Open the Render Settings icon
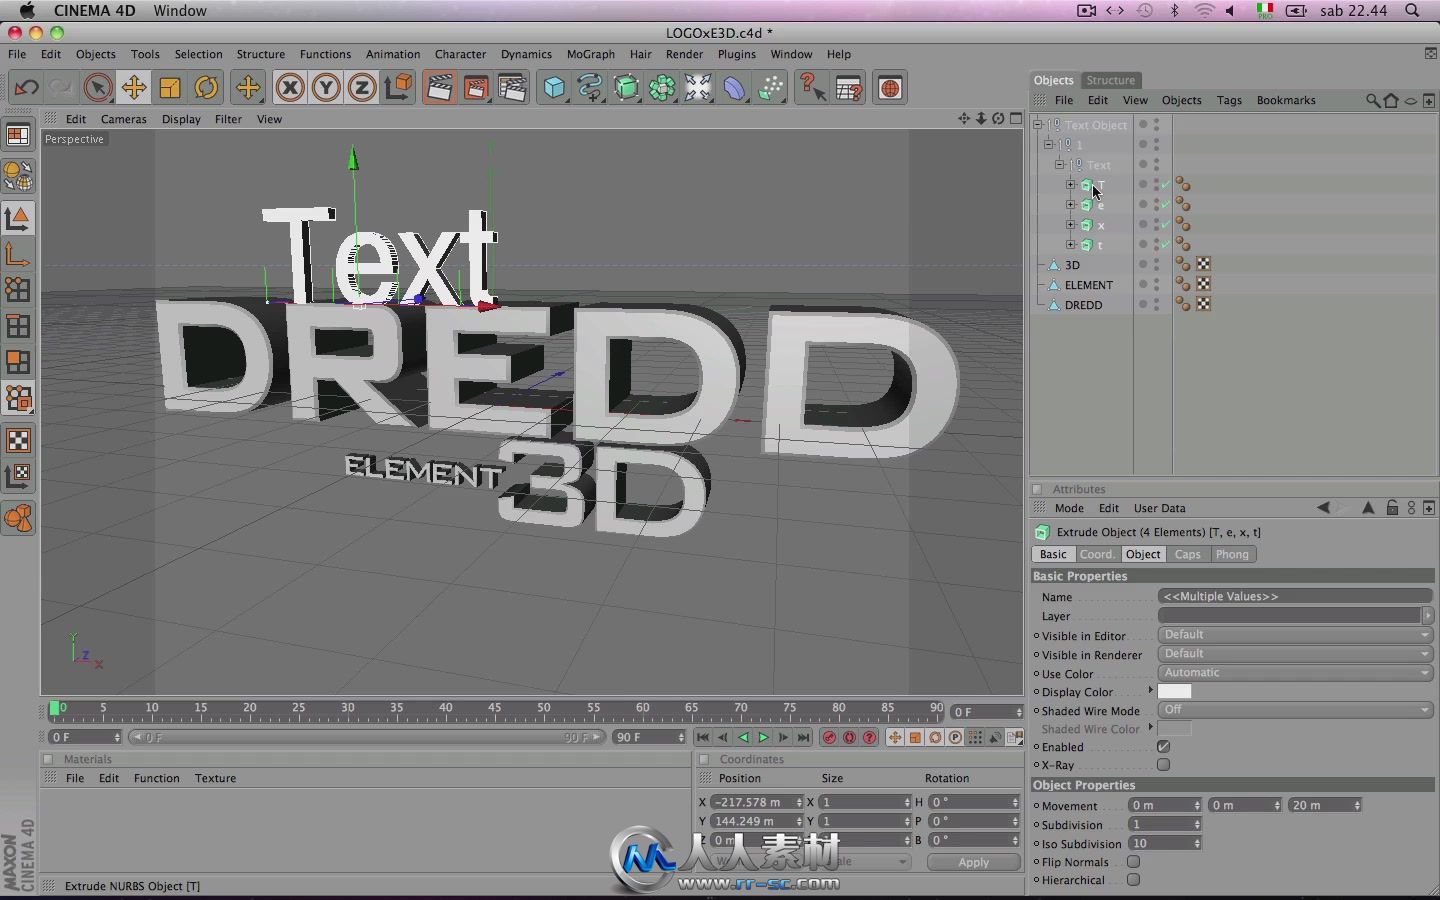1440x900 pixels. pyautogui.click(x=512, y=88)
